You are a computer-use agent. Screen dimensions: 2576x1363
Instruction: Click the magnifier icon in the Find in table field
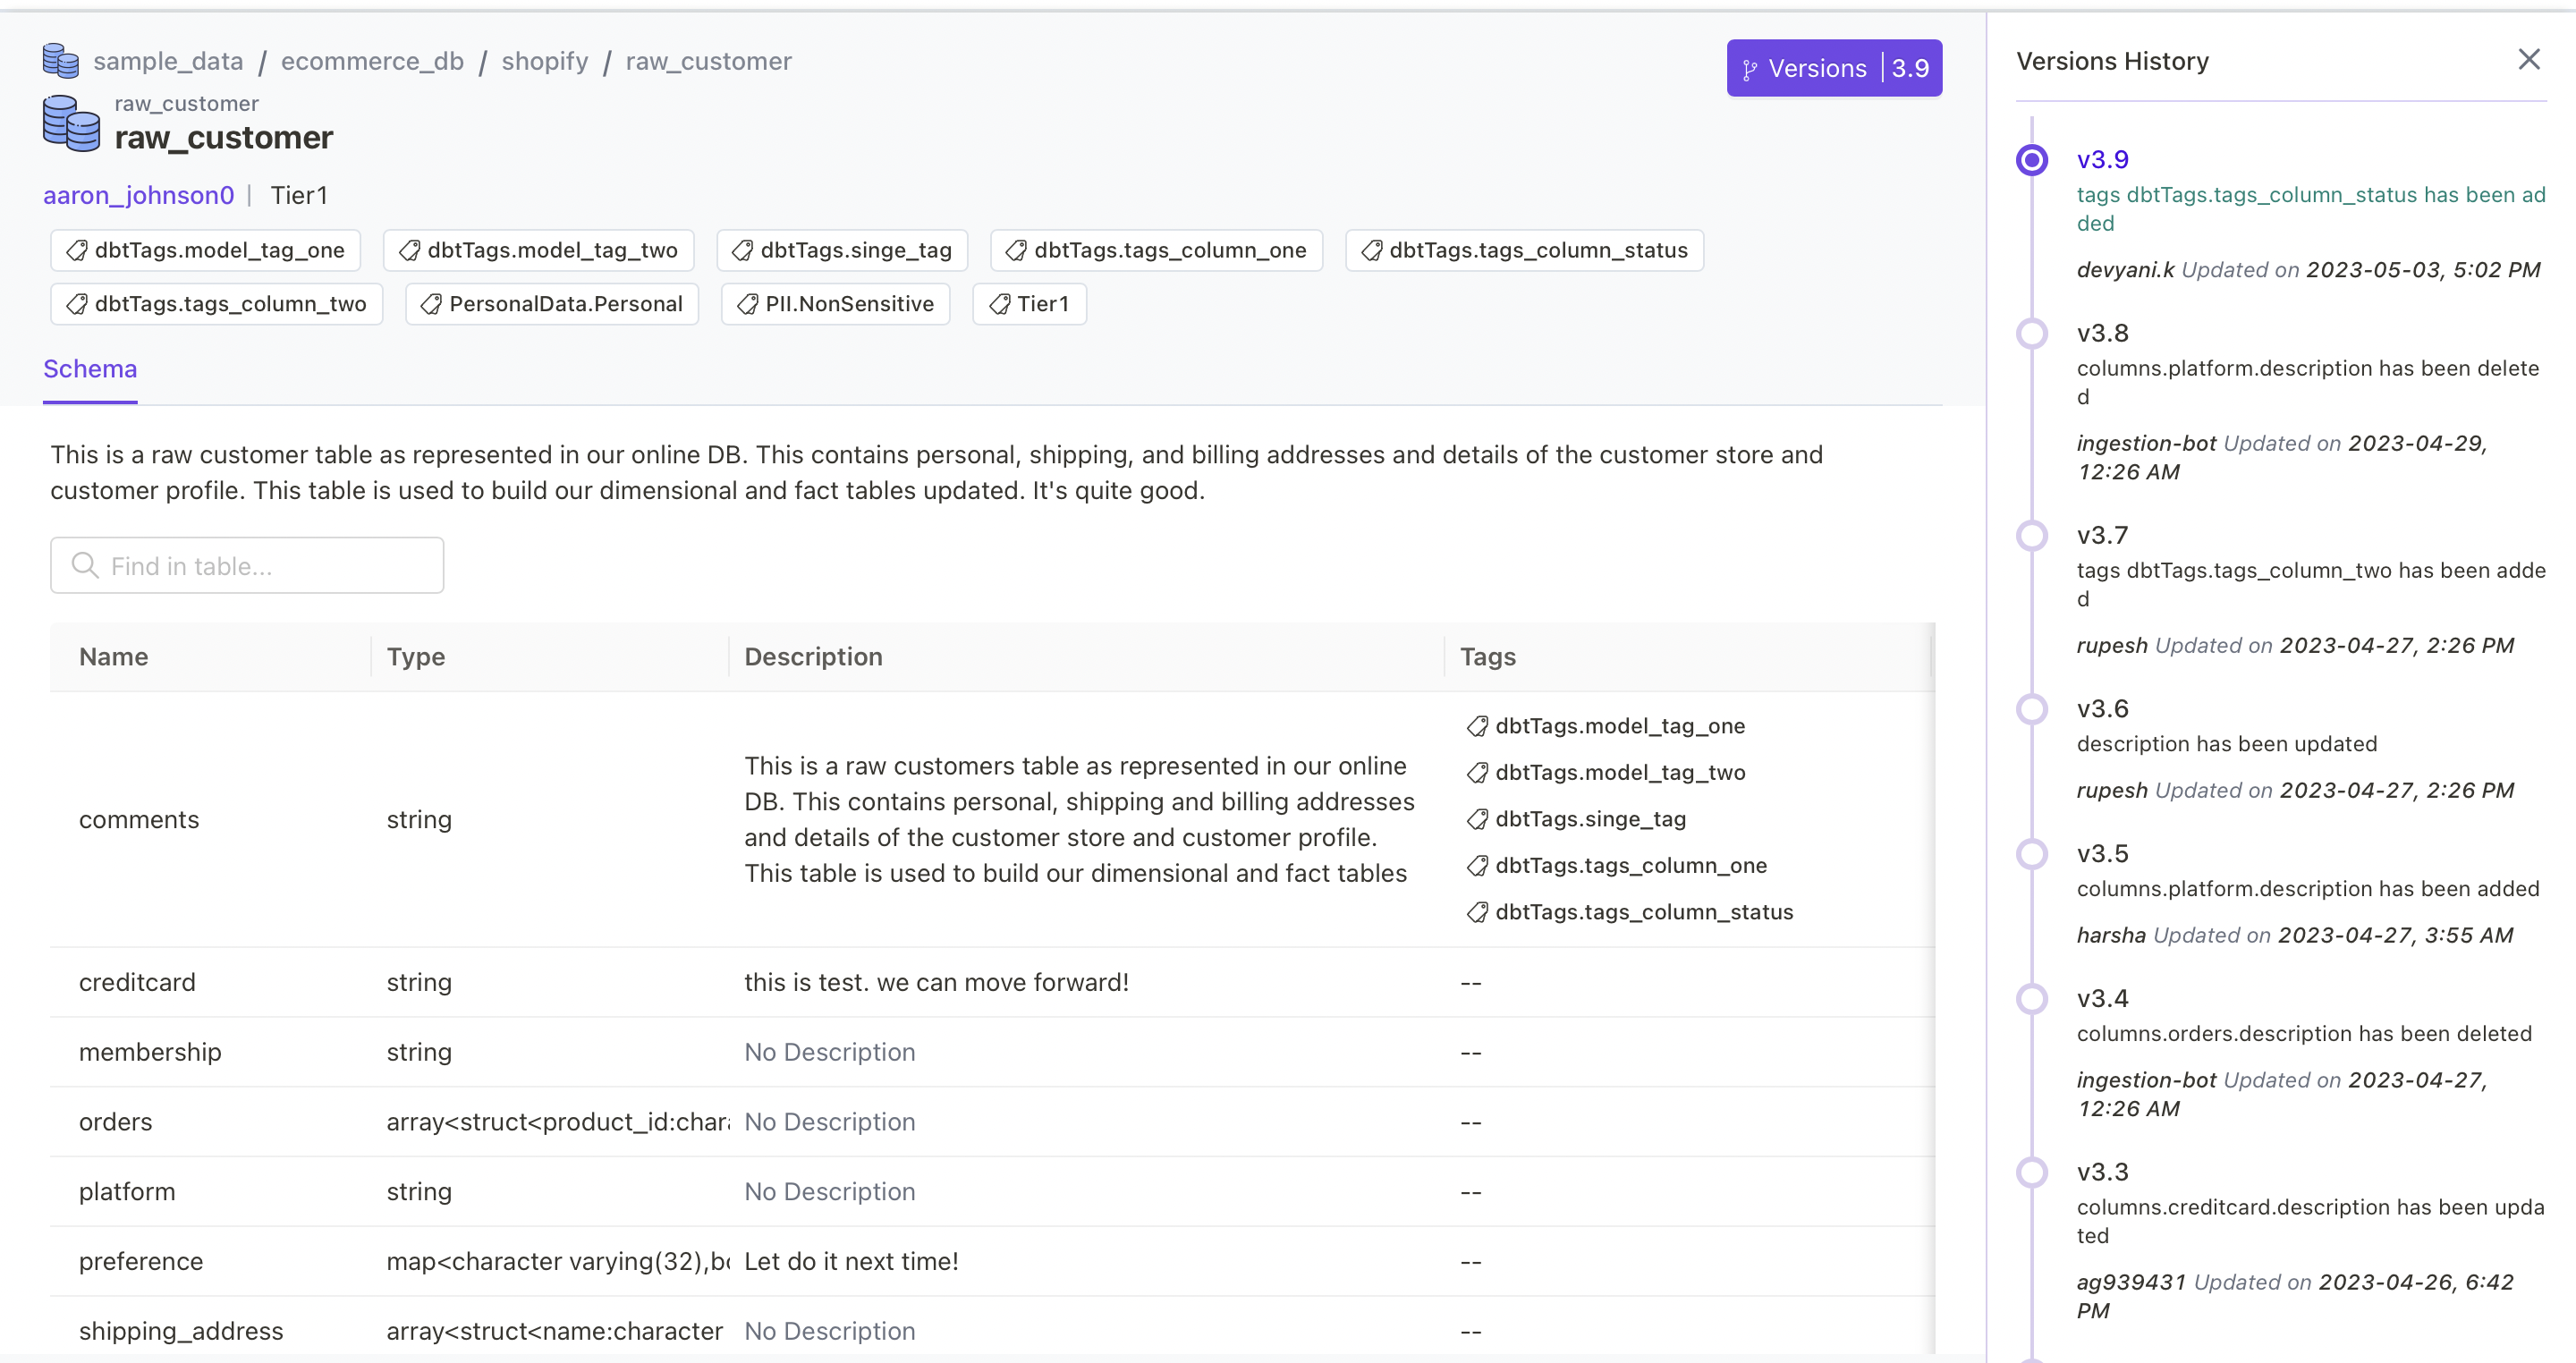(x=84, y=565)
